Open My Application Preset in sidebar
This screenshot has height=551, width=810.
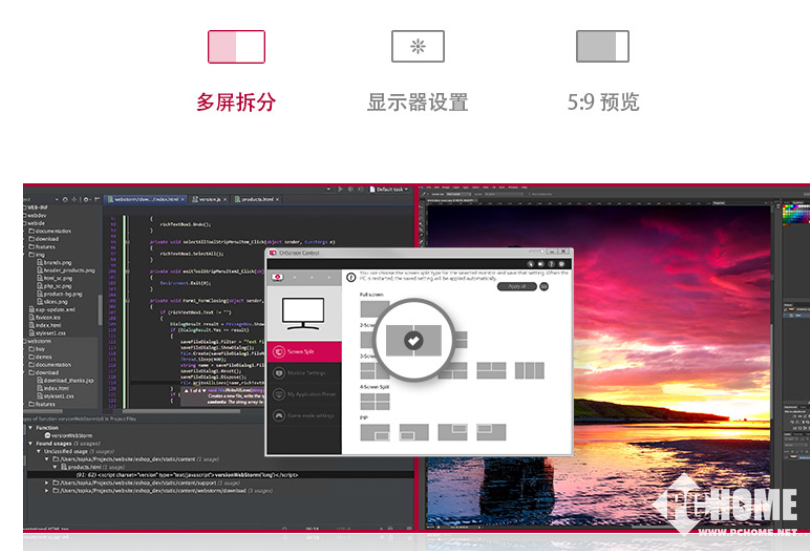(x=304, y=394)
